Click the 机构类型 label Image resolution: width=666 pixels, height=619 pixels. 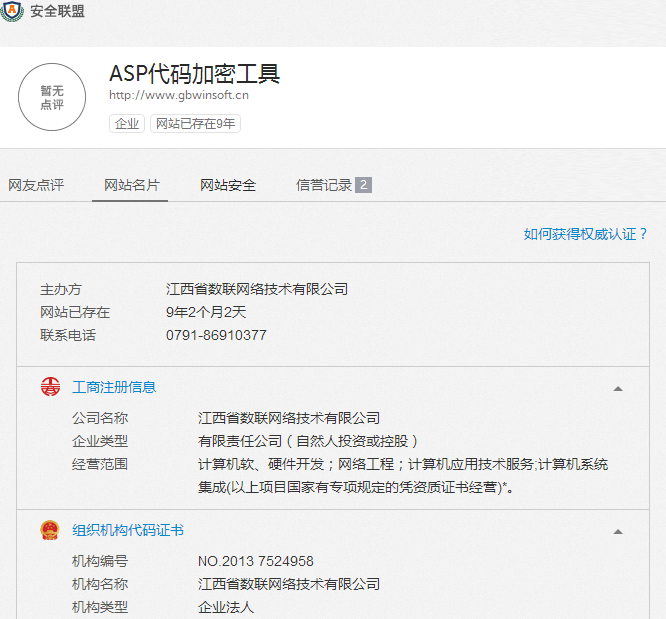coord(100,607)
